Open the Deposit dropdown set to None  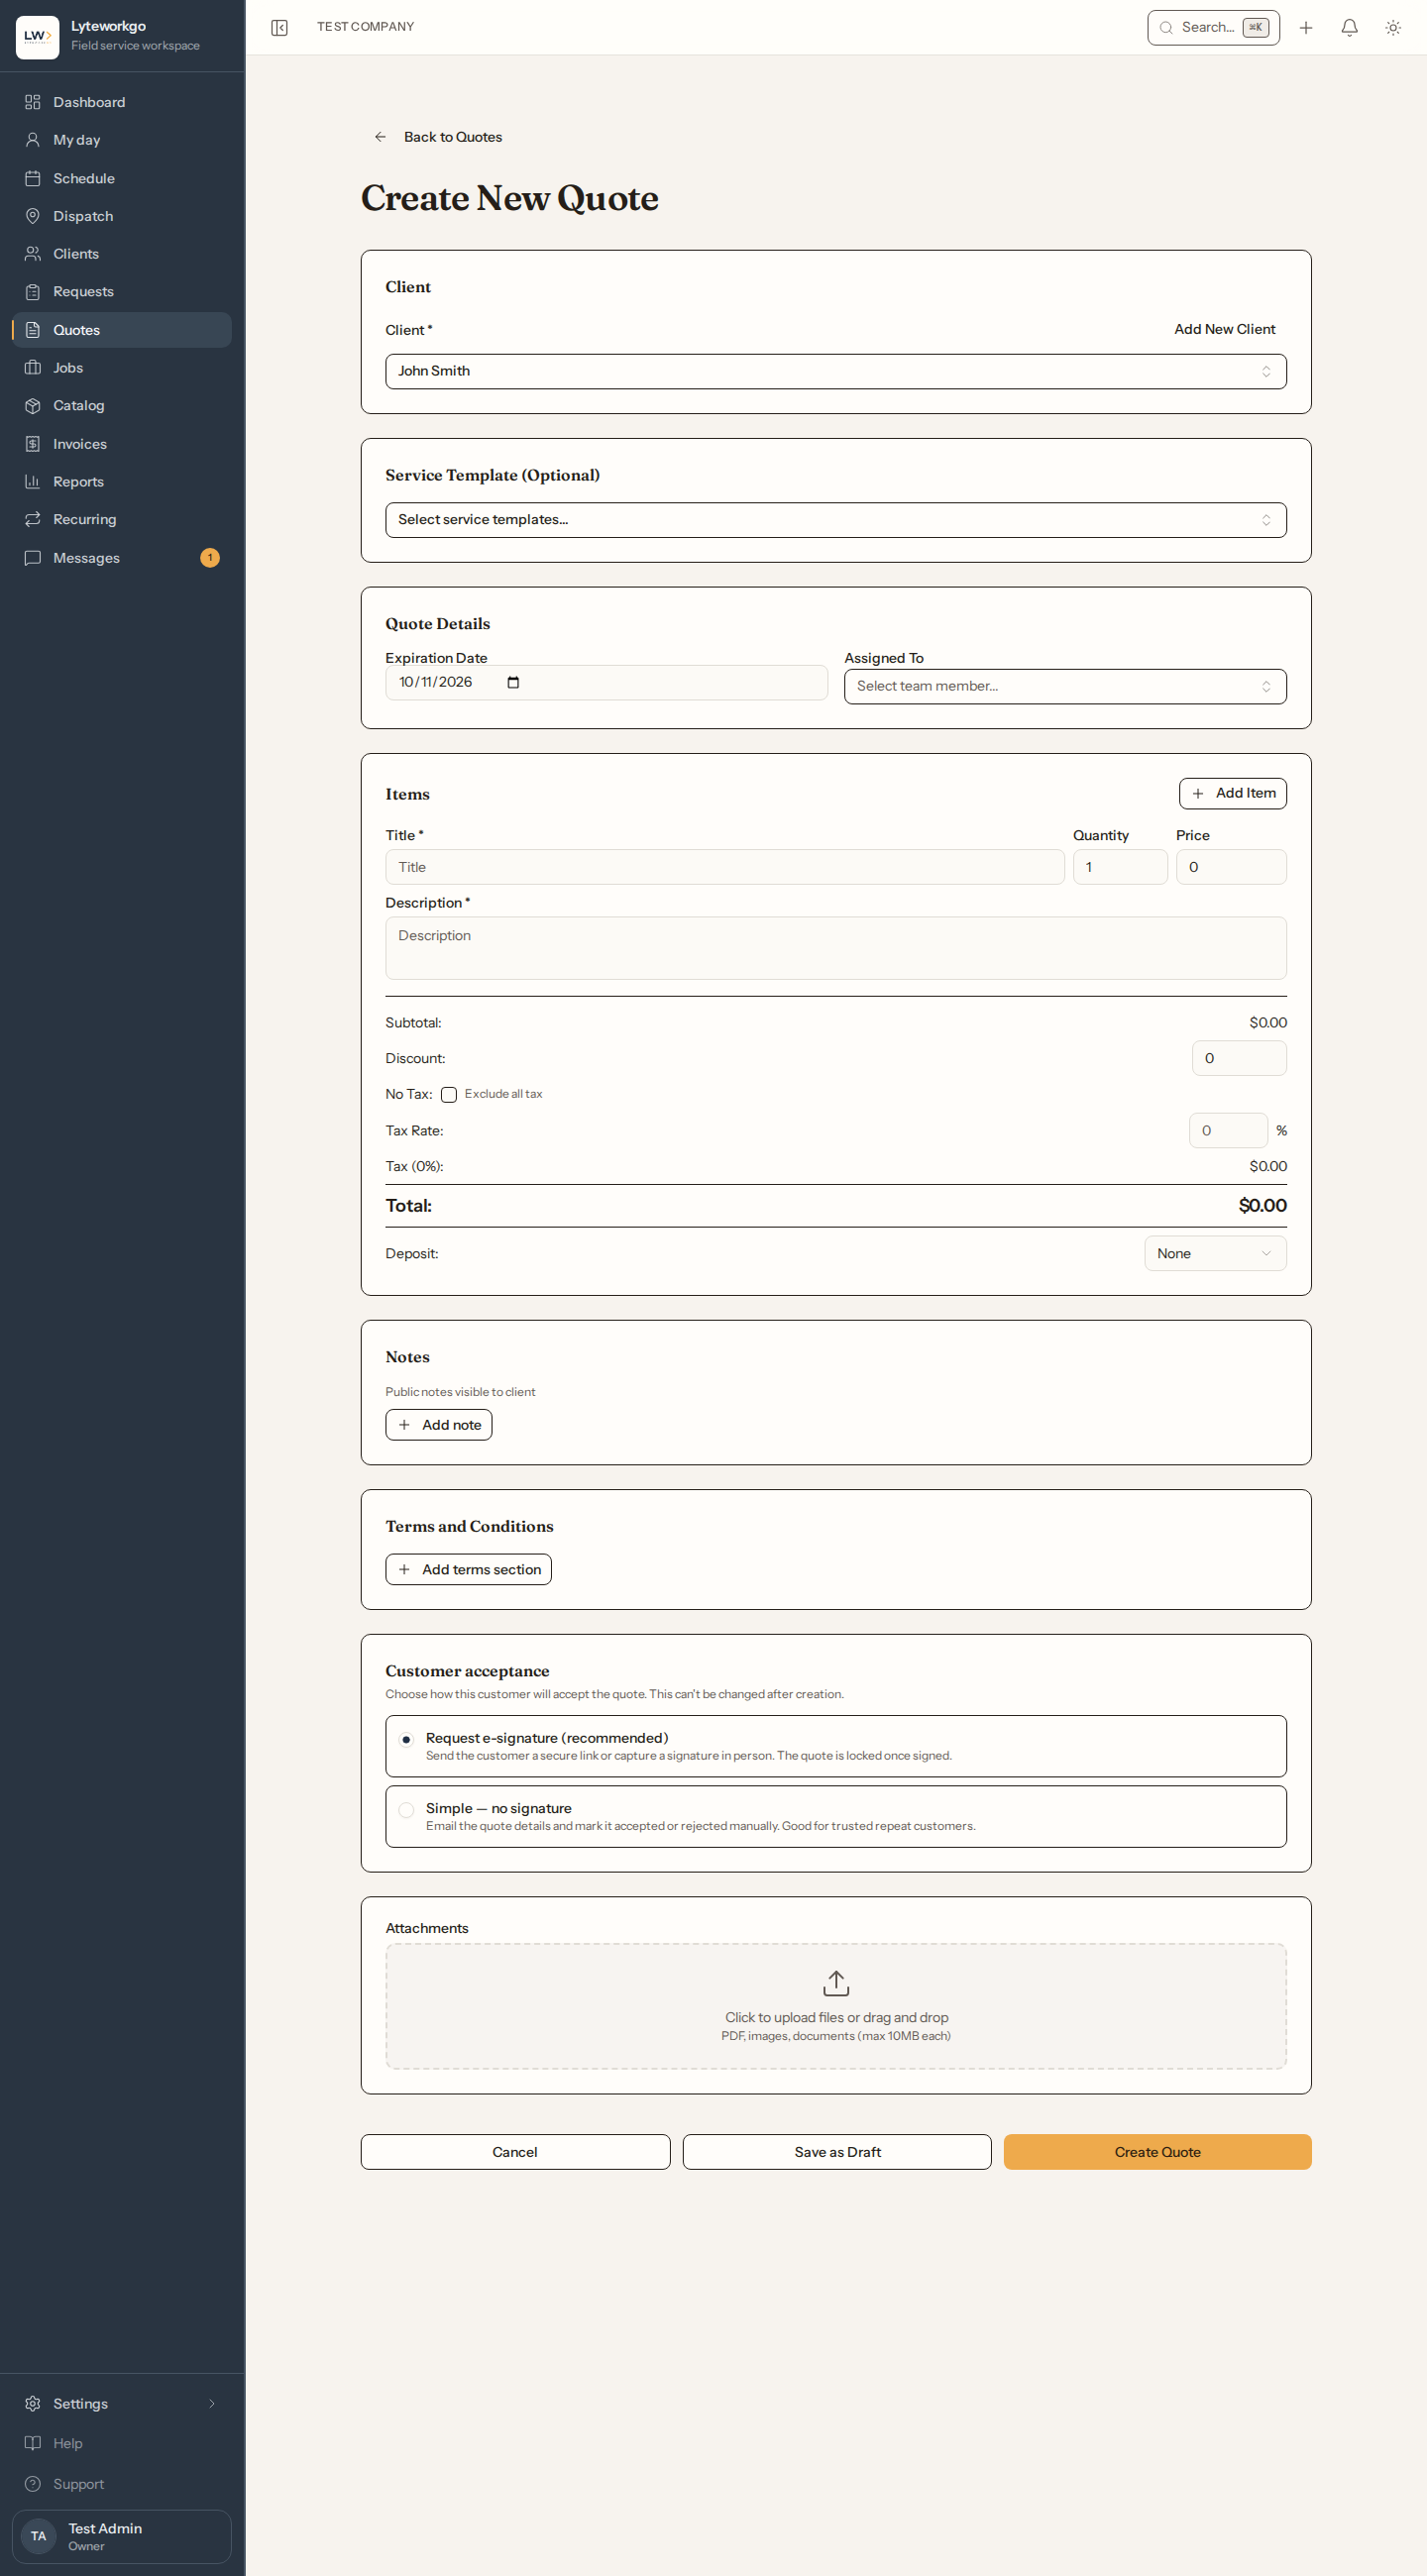click(1214, 1253)
